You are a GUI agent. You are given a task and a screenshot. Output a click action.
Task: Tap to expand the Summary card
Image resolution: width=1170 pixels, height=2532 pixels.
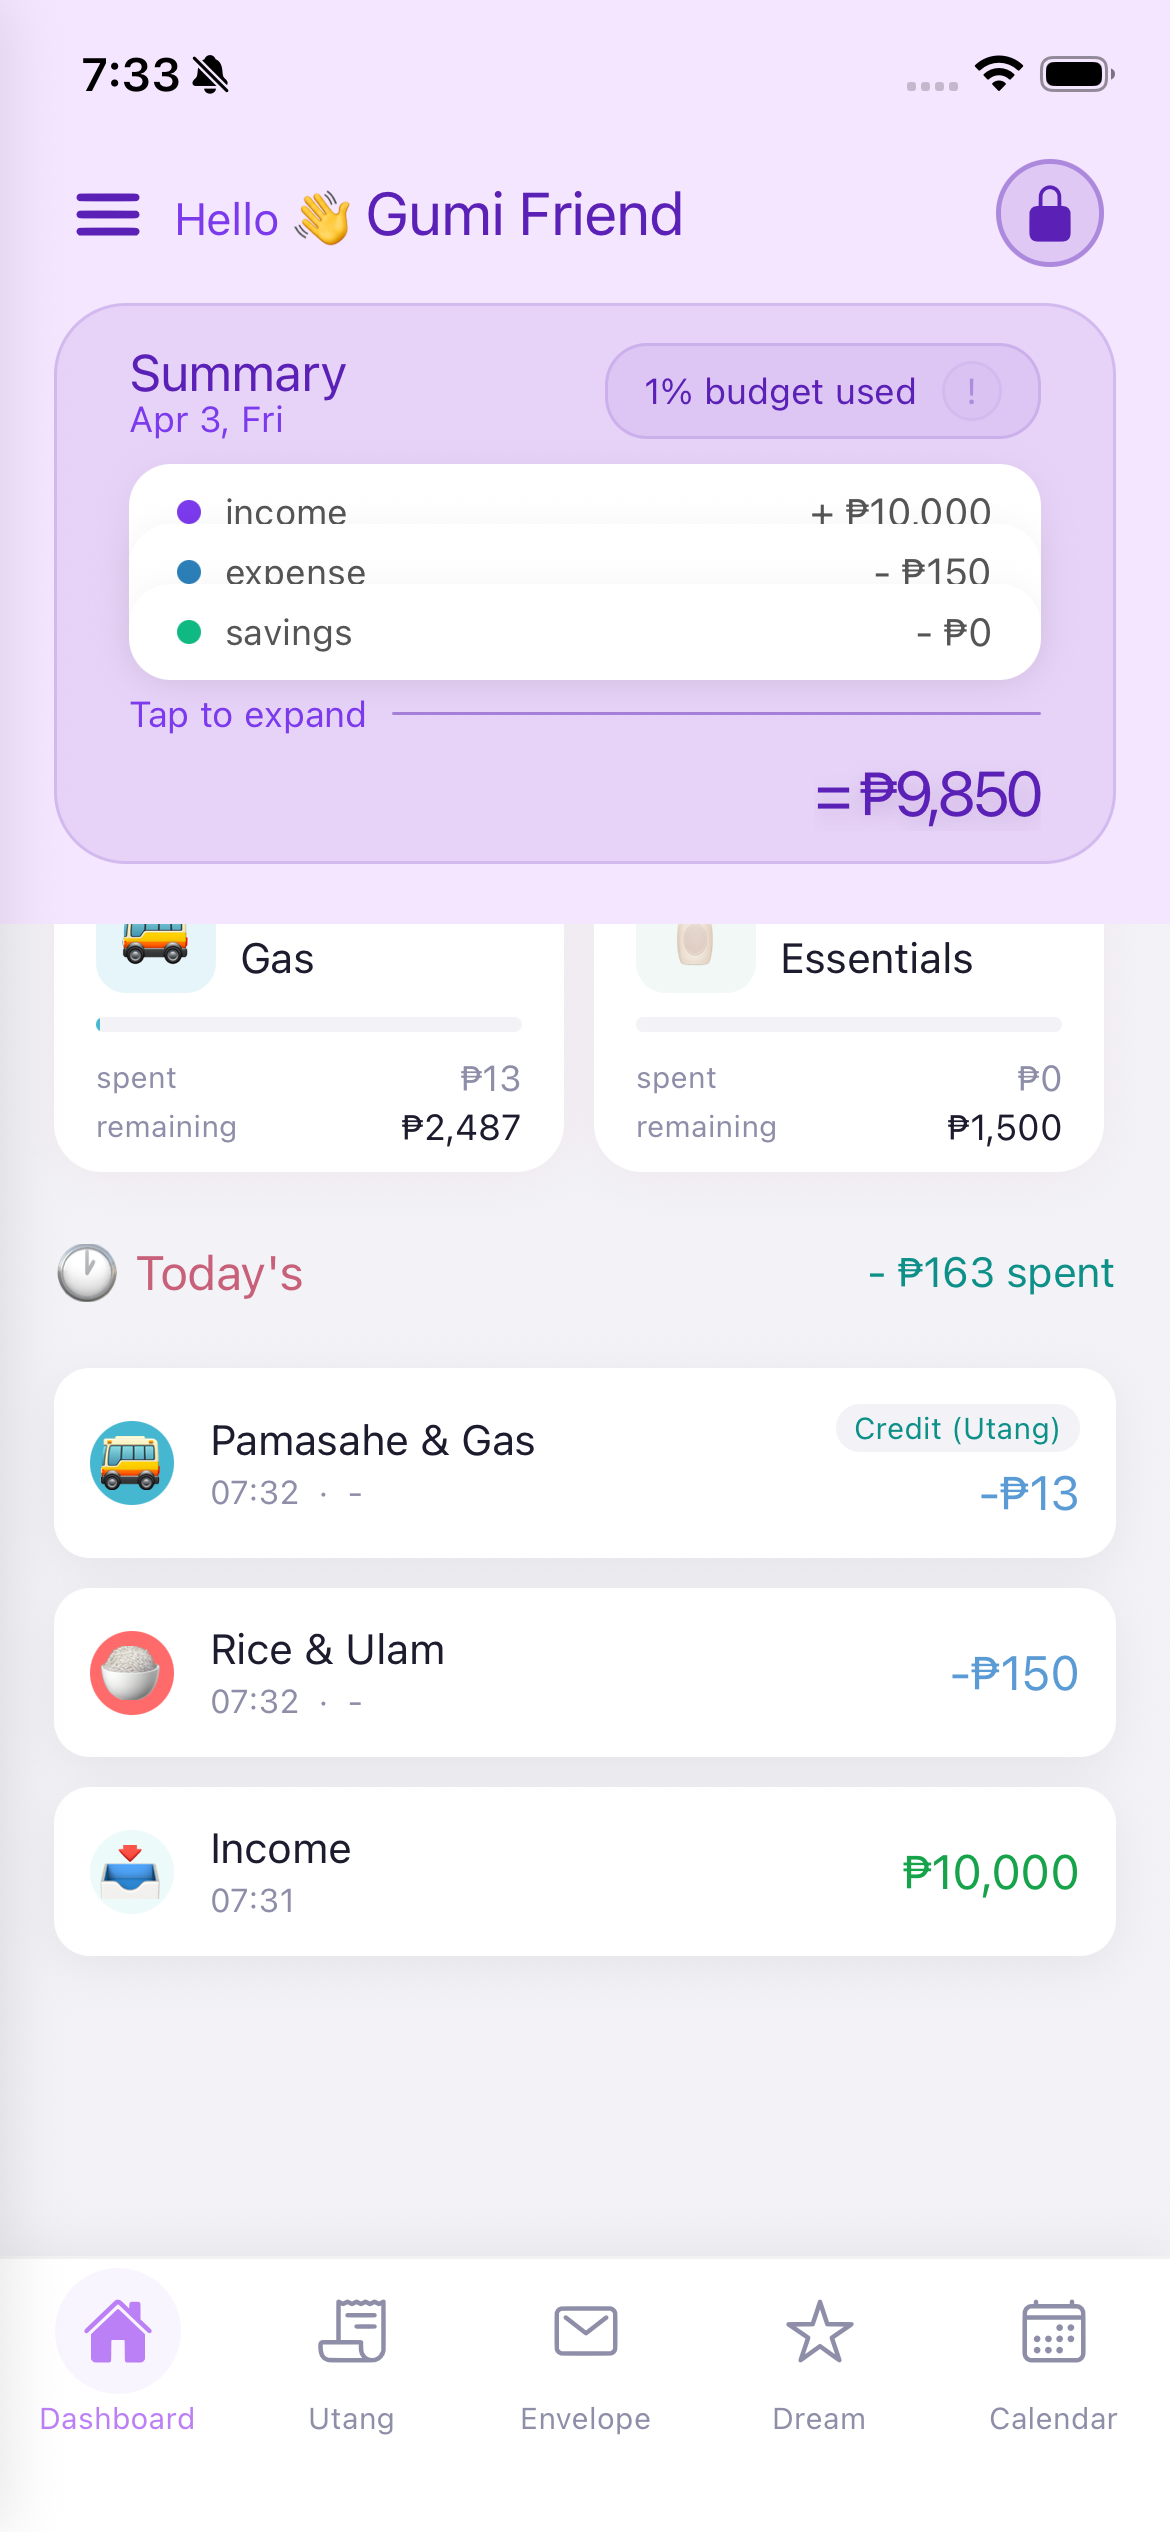click(248, 715)
